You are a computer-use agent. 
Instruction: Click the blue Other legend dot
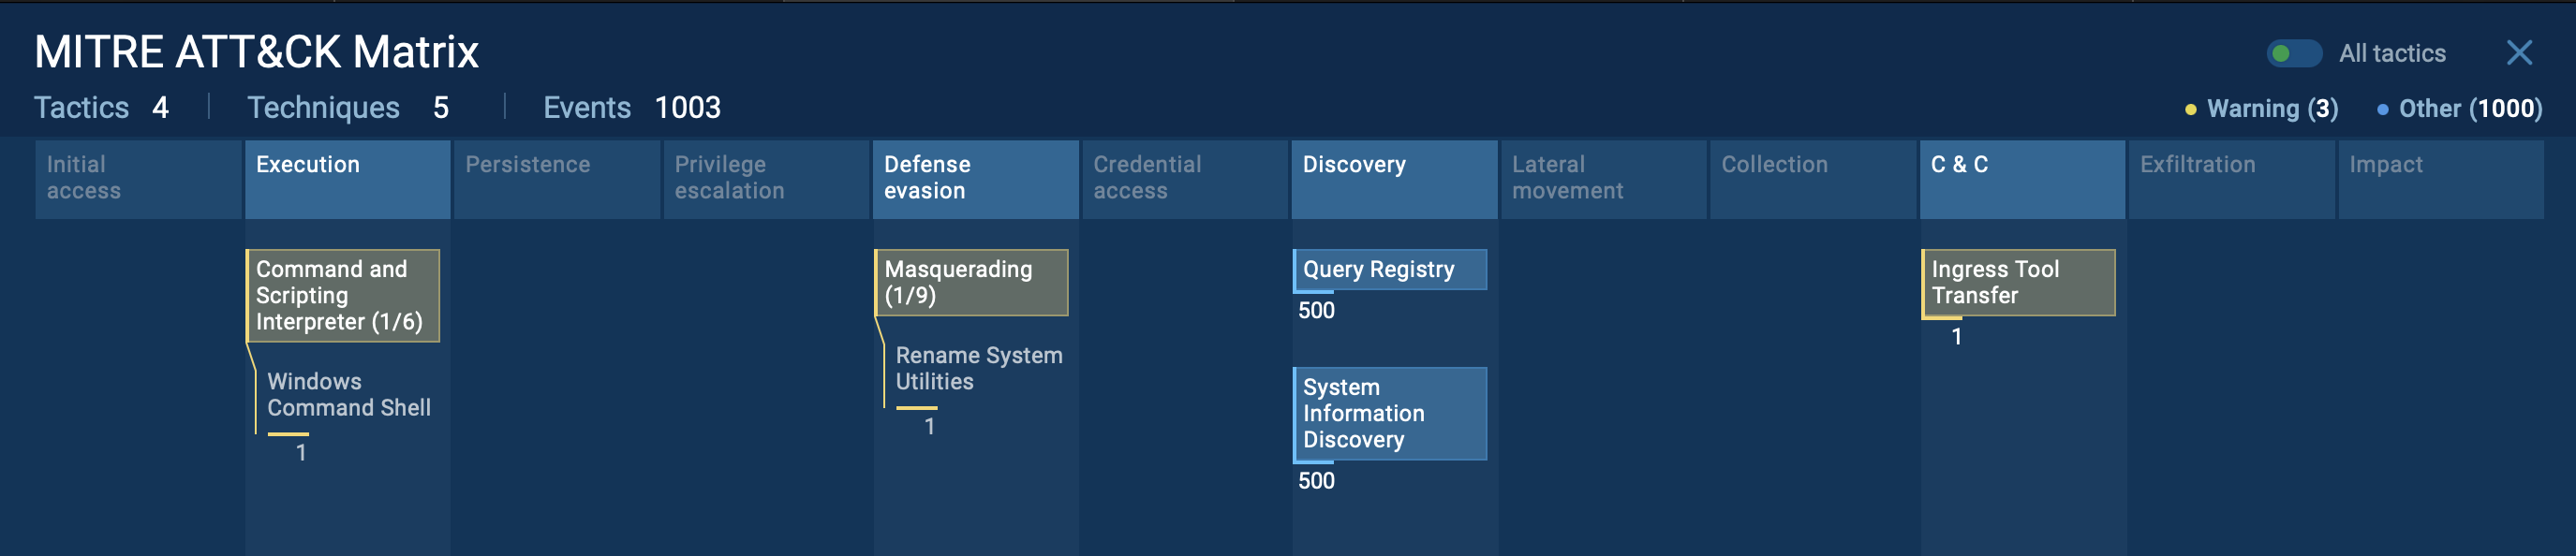pos(2382,110)
